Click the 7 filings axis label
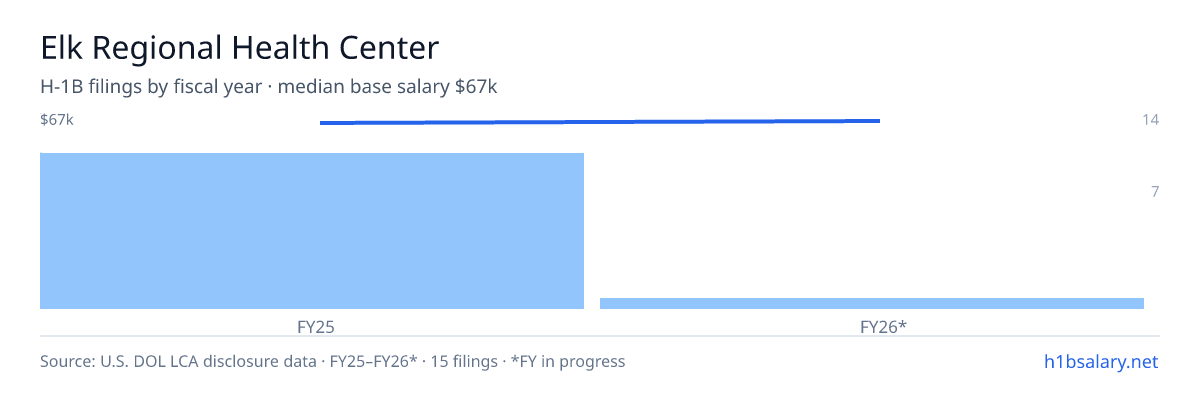The height and width of the screenshot is (400, 1200). [x=1154, y=191]
